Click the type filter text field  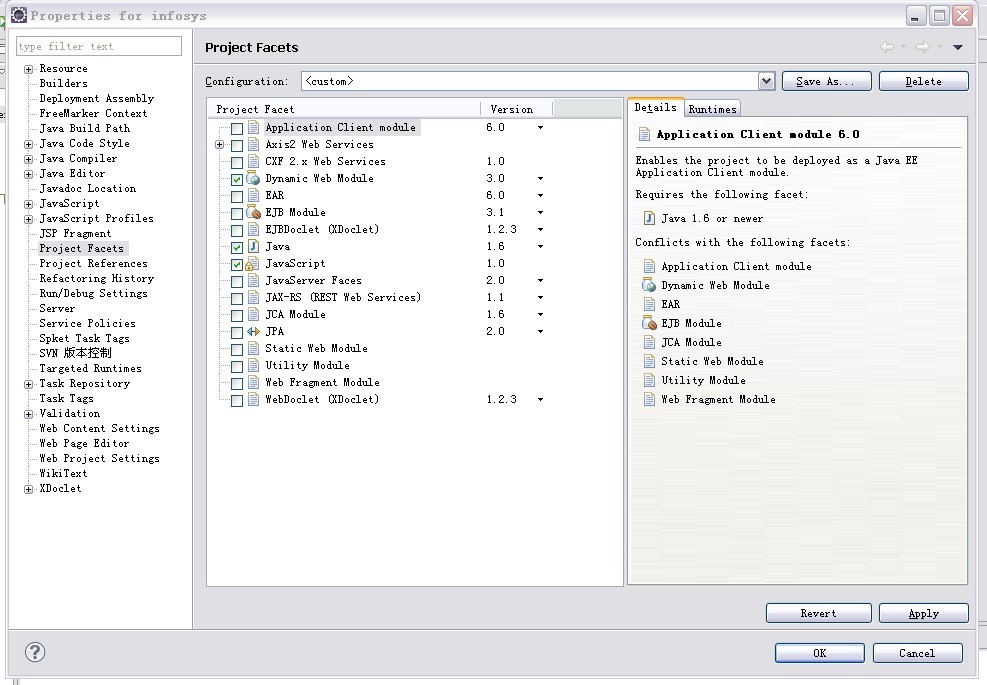[99, 46]
